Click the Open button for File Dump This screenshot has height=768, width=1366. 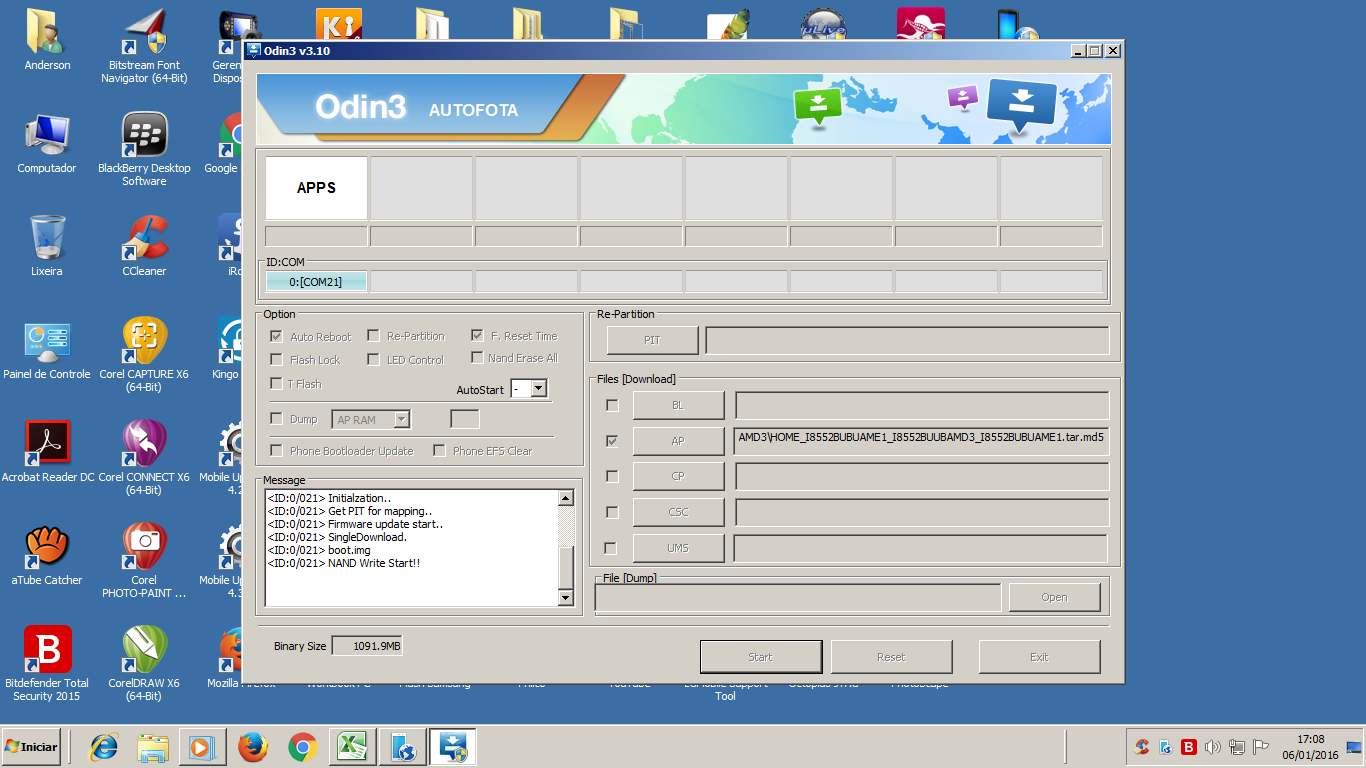point(1054,597)
